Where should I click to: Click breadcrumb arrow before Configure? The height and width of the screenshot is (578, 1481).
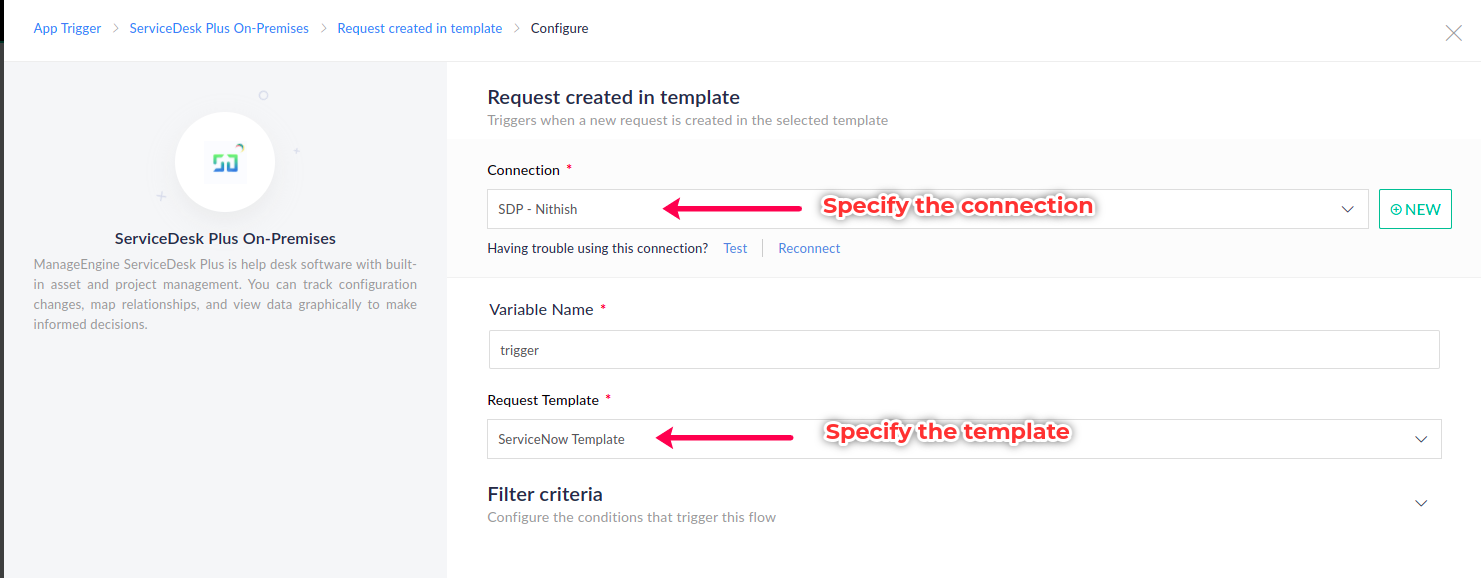(517, 29)
